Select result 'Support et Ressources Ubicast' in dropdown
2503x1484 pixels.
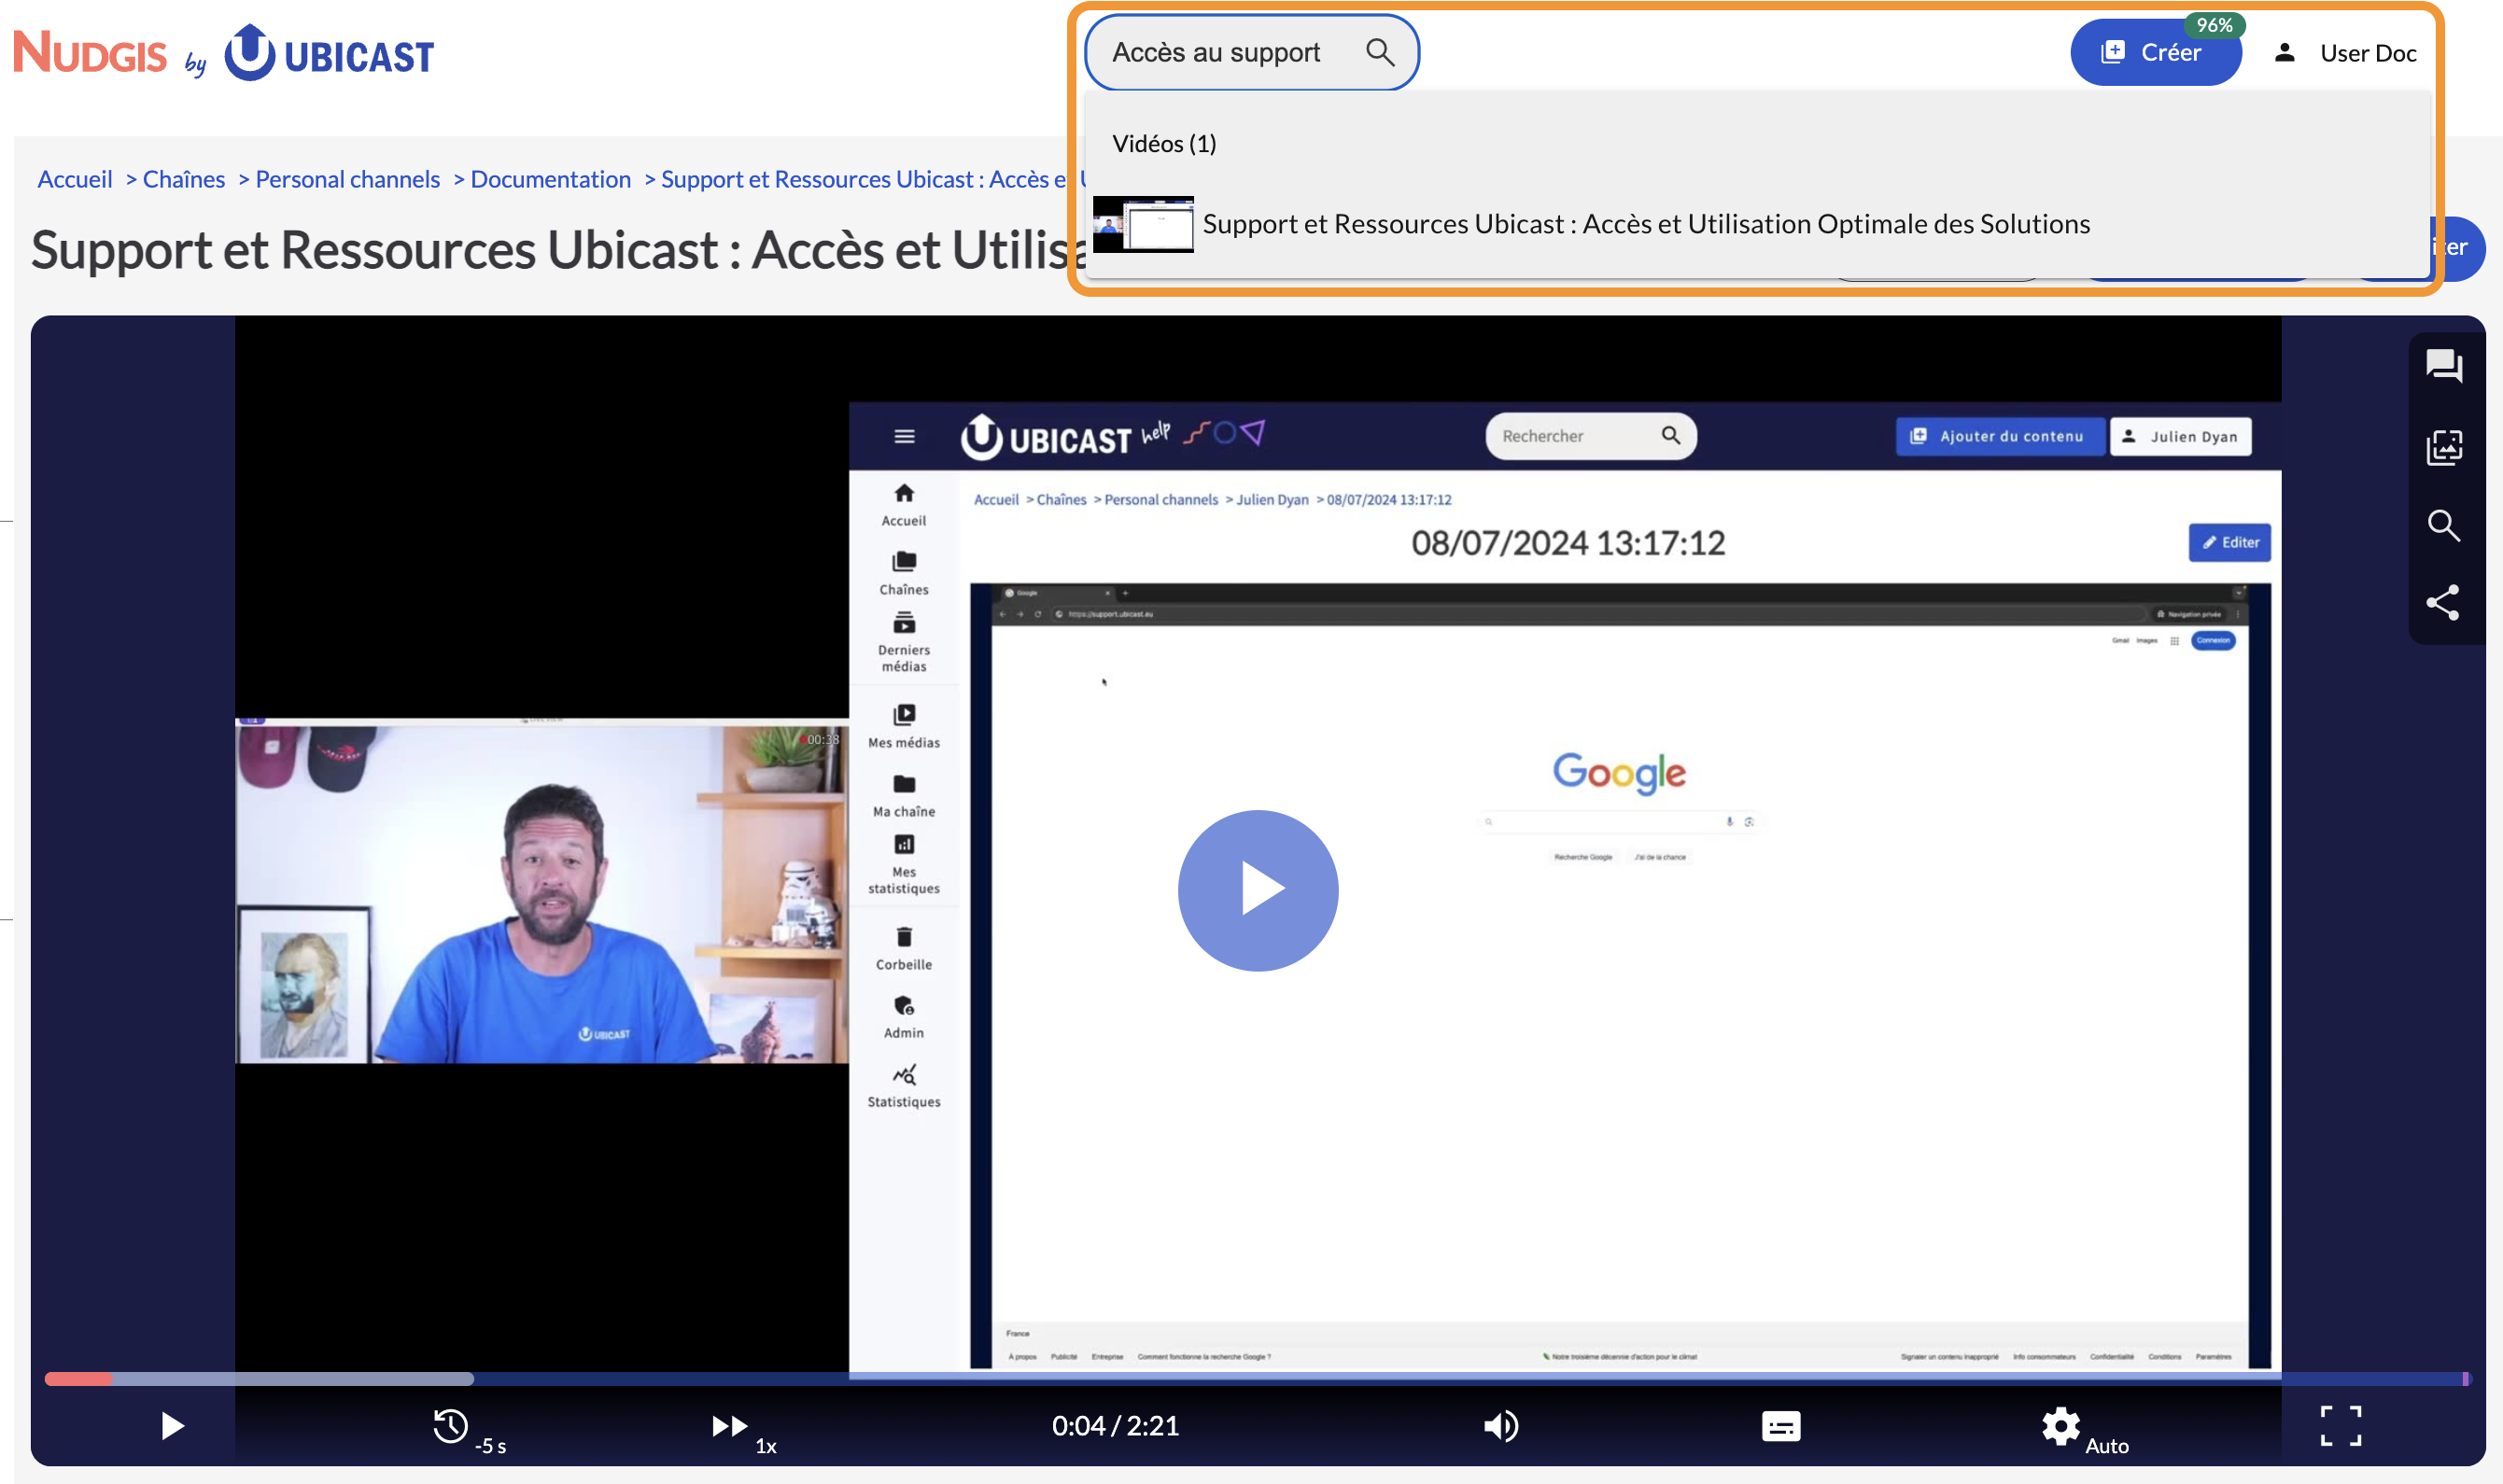[1645, 224]
